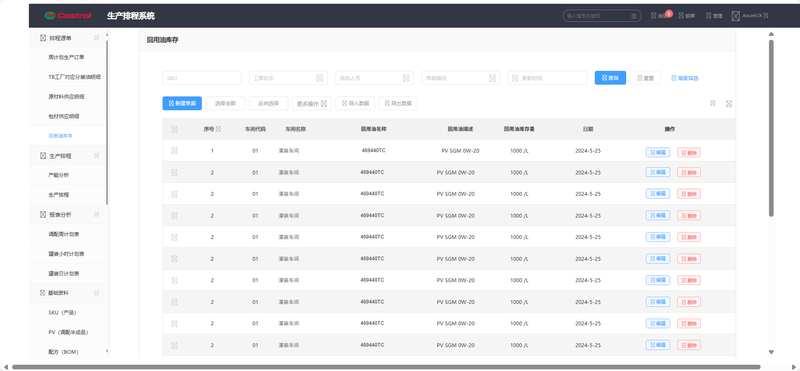The width and height of the screenshot is (800, 371).
Task: Open 原材料供应明细 in the sidebar
Action: click(66, 96)
